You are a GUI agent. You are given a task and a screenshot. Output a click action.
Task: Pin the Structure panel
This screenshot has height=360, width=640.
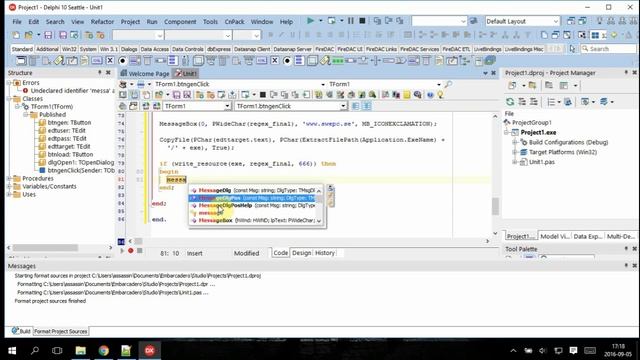pyautogui.click(x=100, y=73)
